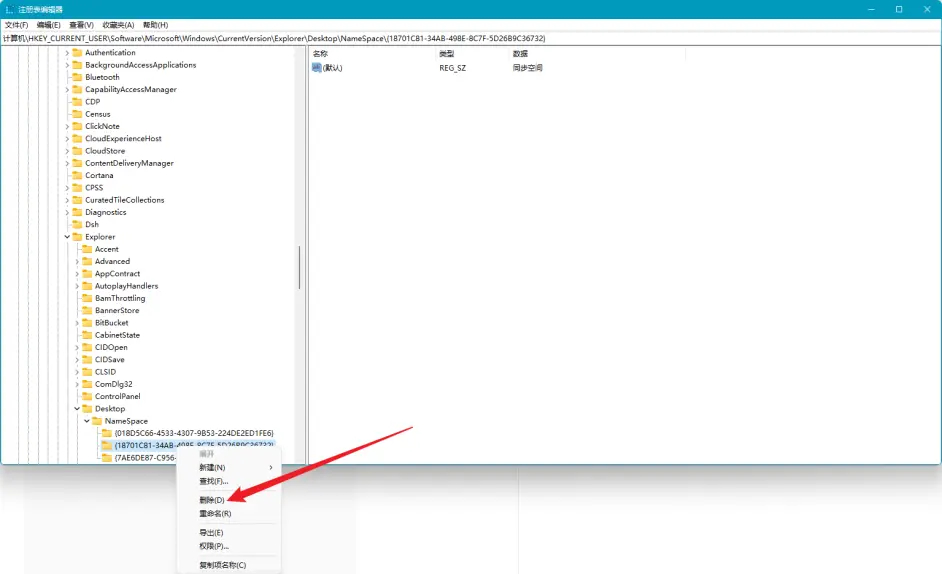The image size is (942, 574).
Task: Open the 帮助(H) menu
Action: click(156, 25)
